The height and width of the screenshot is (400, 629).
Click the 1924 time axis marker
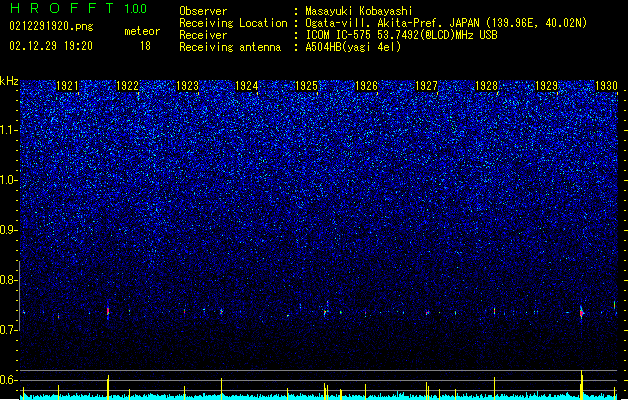(x=246, y=86)
